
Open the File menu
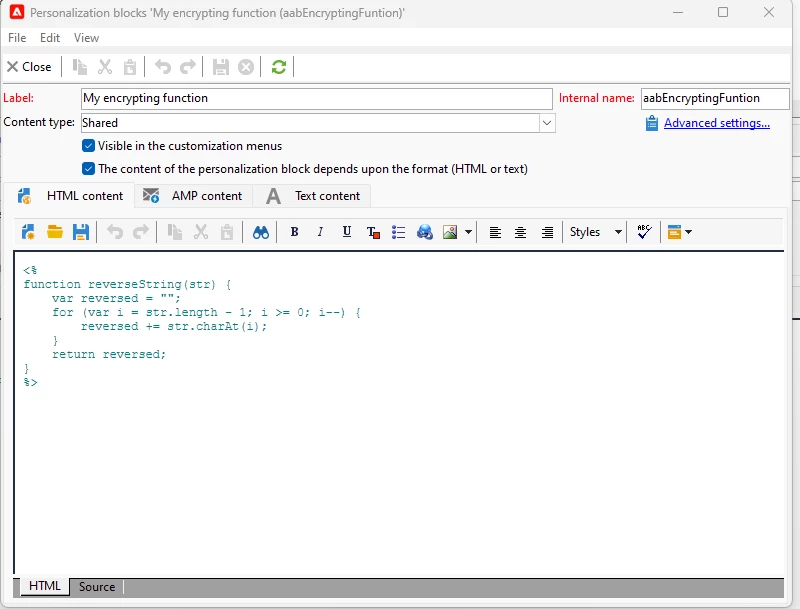tap(17, 38)
